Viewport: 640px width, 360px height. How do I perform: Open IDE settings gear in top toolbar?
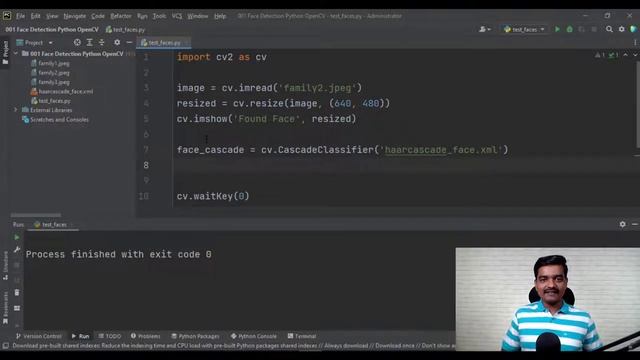tap(621, 29)
